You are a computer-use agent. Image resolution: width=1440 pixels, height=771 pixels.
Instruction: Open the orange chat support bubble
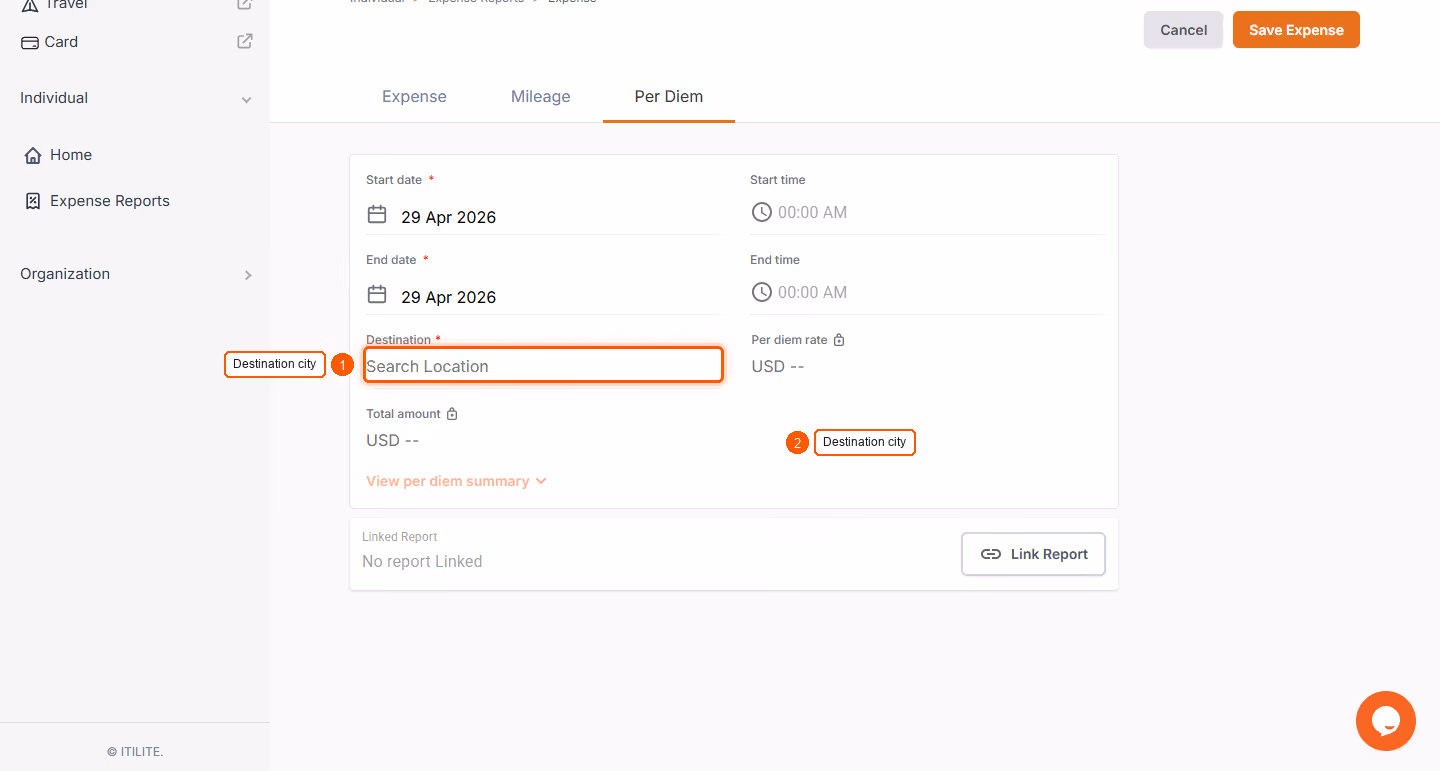coord(1386,721)
